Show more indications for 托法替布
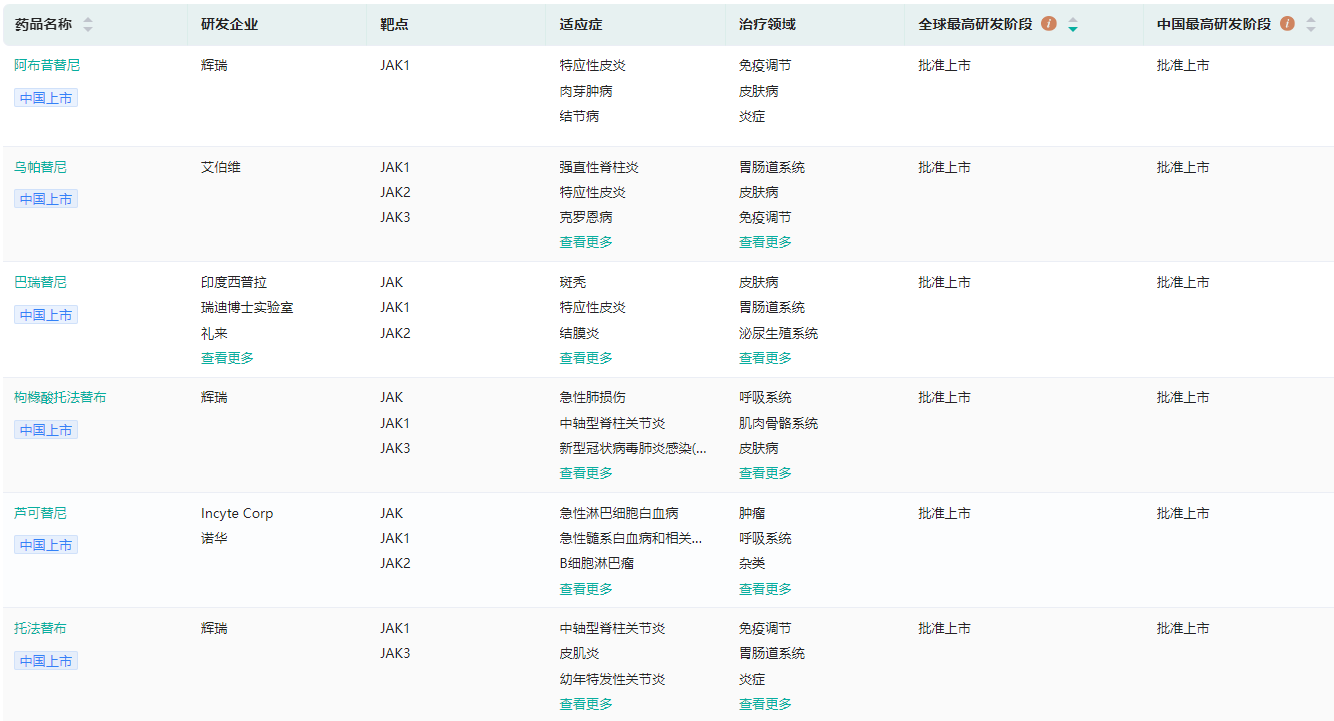The width and height of the screenshot is (1334, 721). tap(586, 704)
